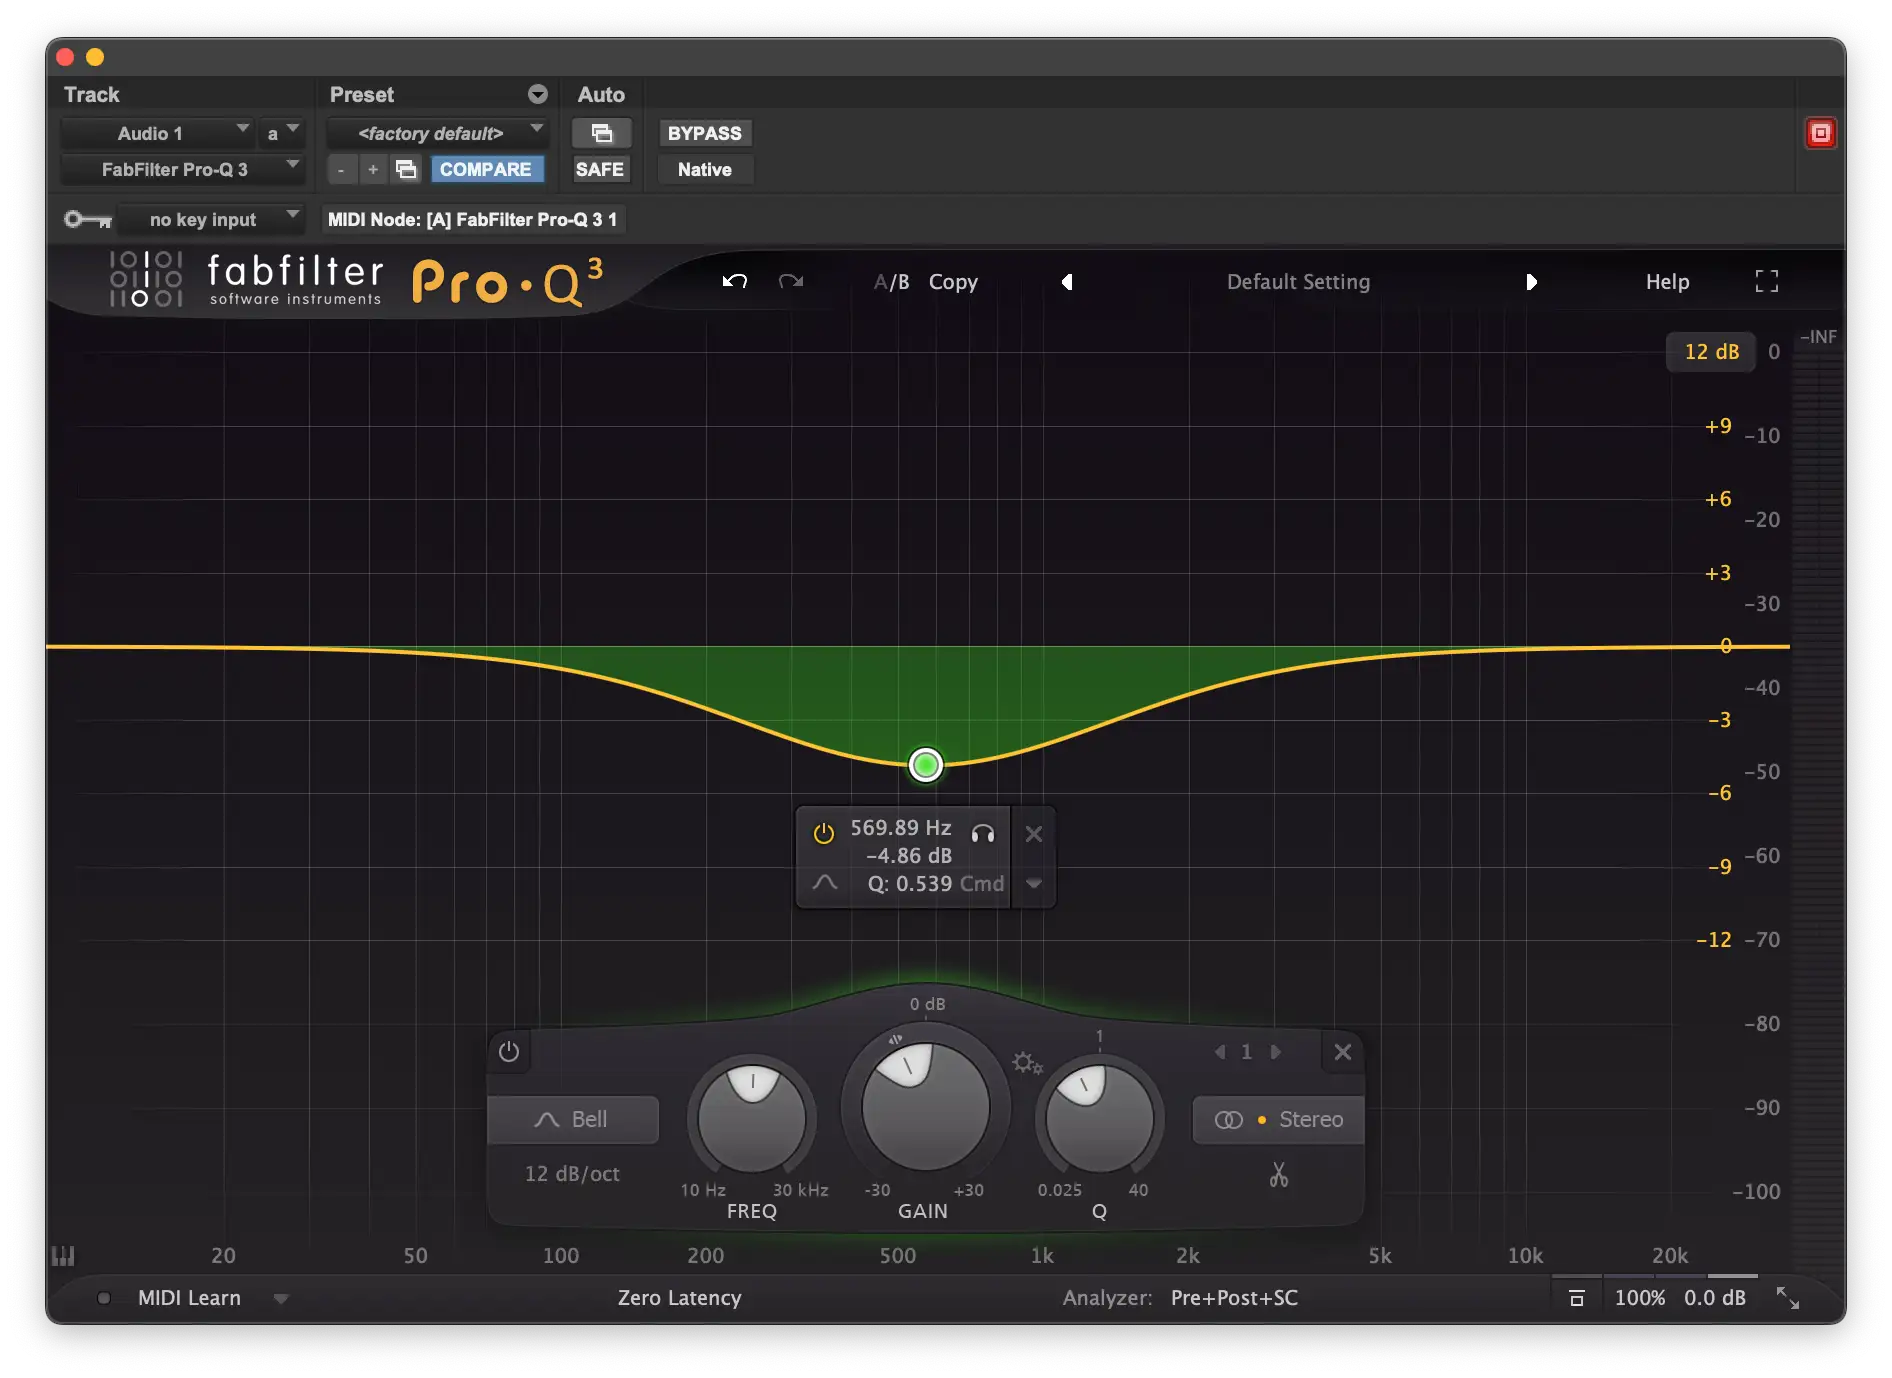Image resolution: width=1892 pixels, height=1378 pixels.
Task: Click the GAIN knob
Action: (x=925, y=1108)
